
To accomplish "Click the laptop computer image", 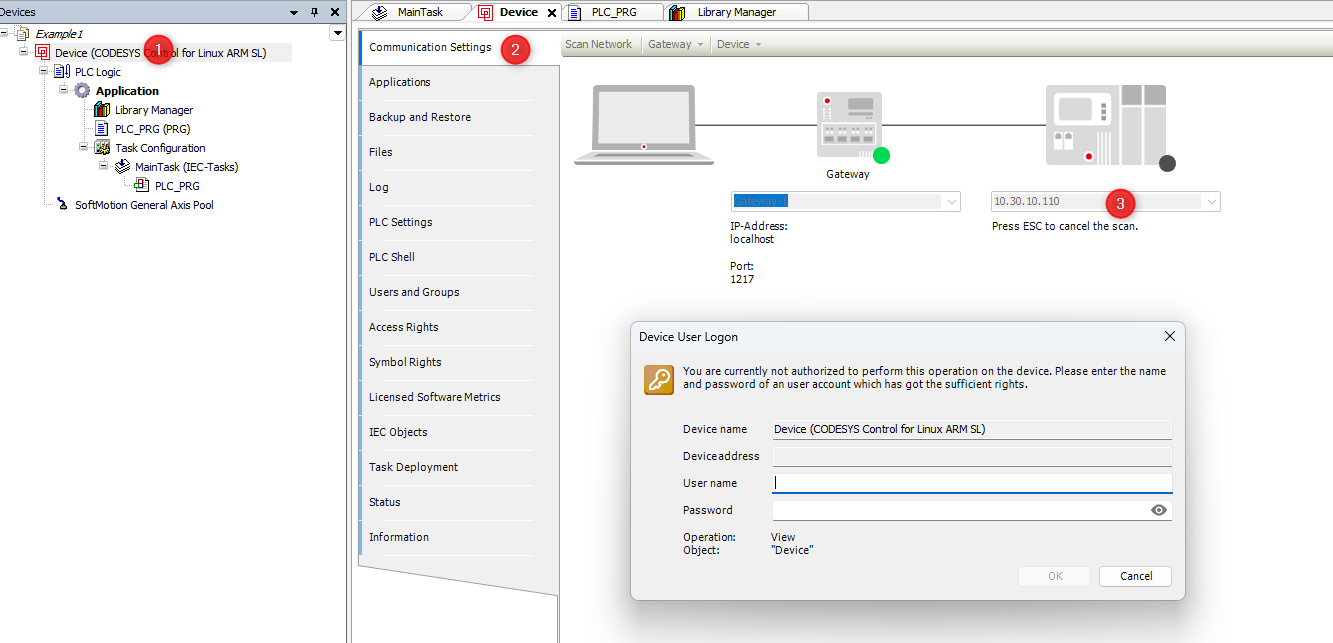I will (644, 125).
